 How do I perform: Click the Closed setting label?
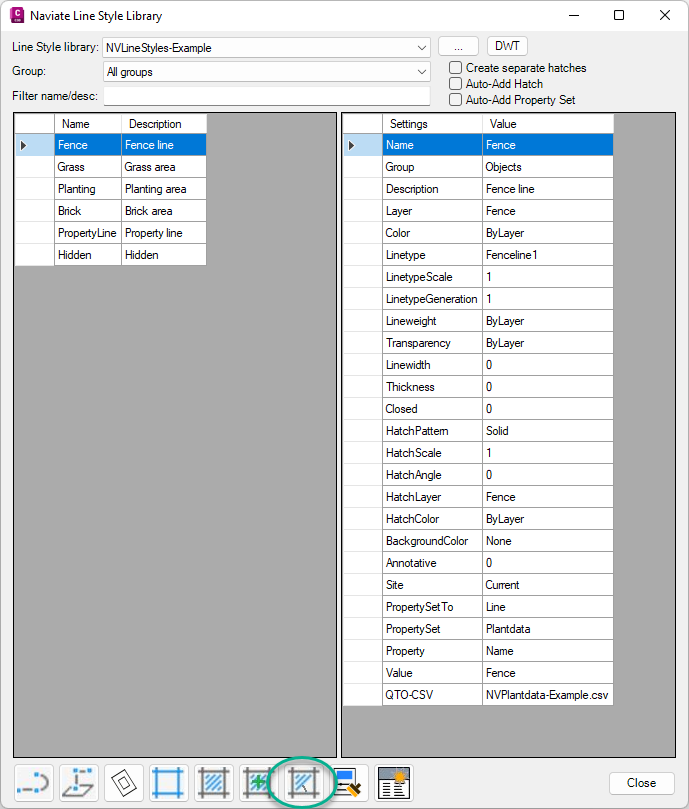click(x=432, y=409)
